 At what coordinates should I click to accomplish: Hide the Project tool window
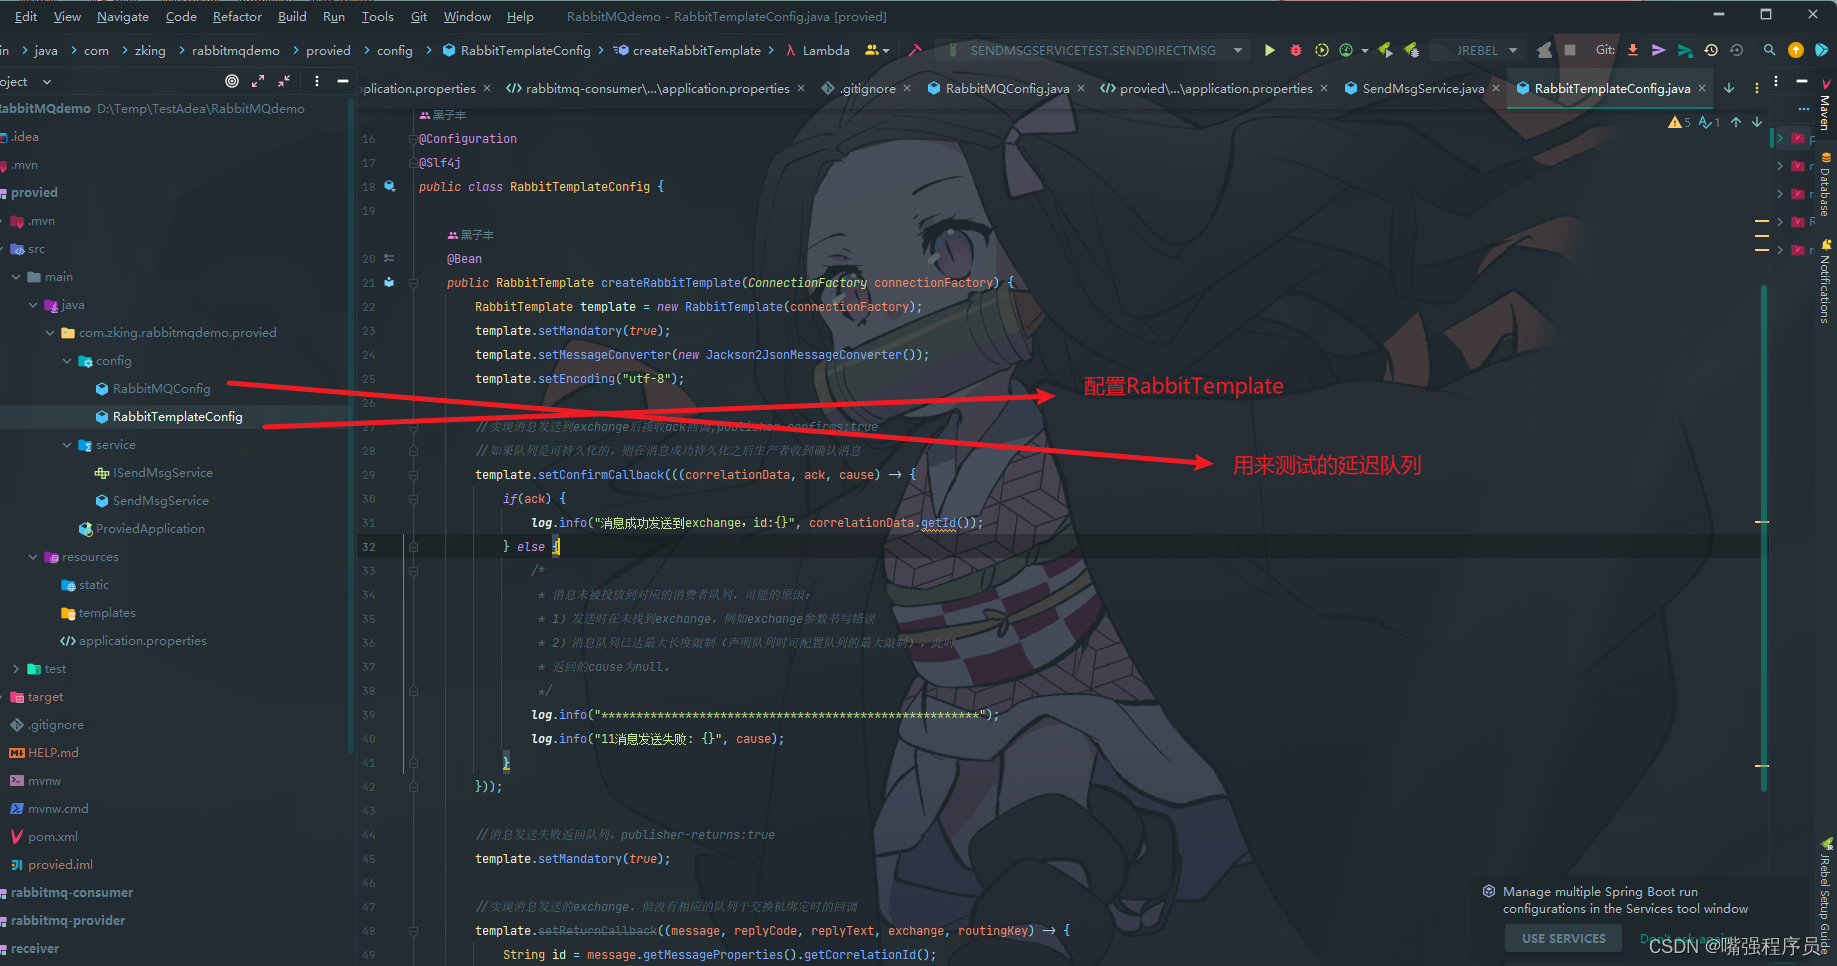pos(343,81)
